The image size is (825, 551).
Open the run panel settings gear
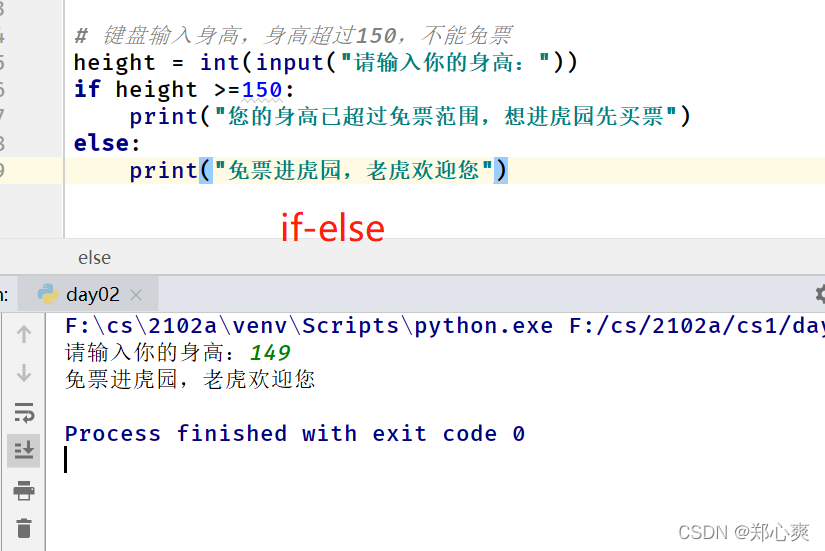click(820, 294)
